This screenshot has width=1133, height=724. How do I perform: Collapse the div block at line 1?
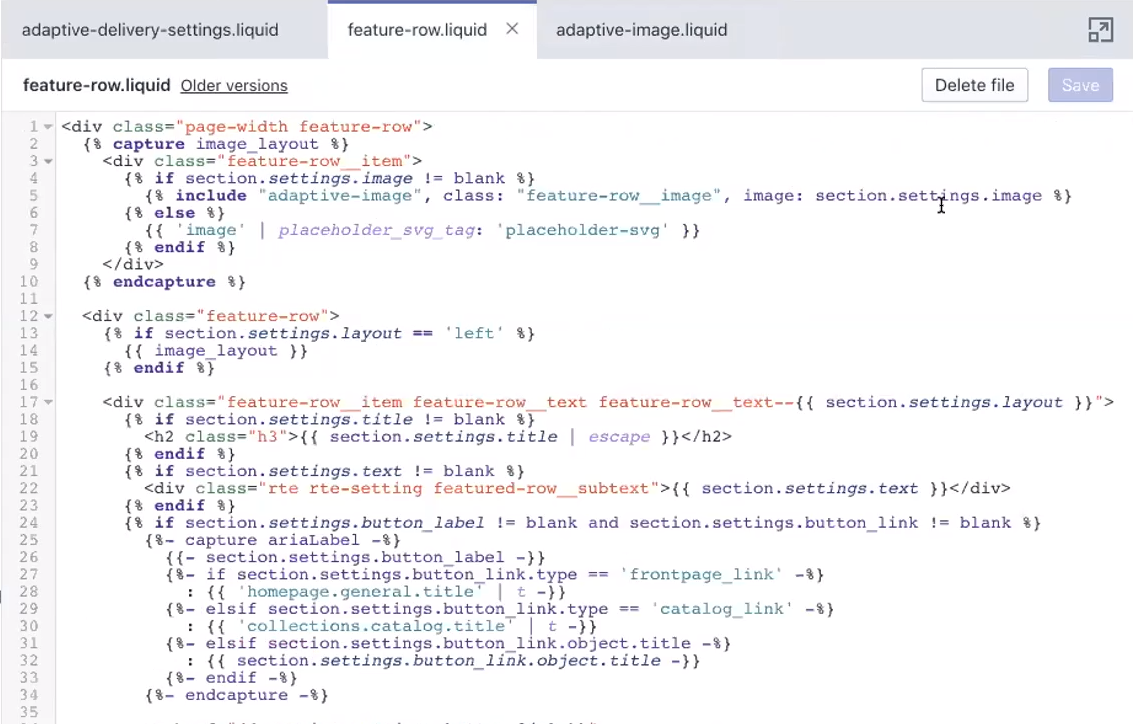point(46,126)
